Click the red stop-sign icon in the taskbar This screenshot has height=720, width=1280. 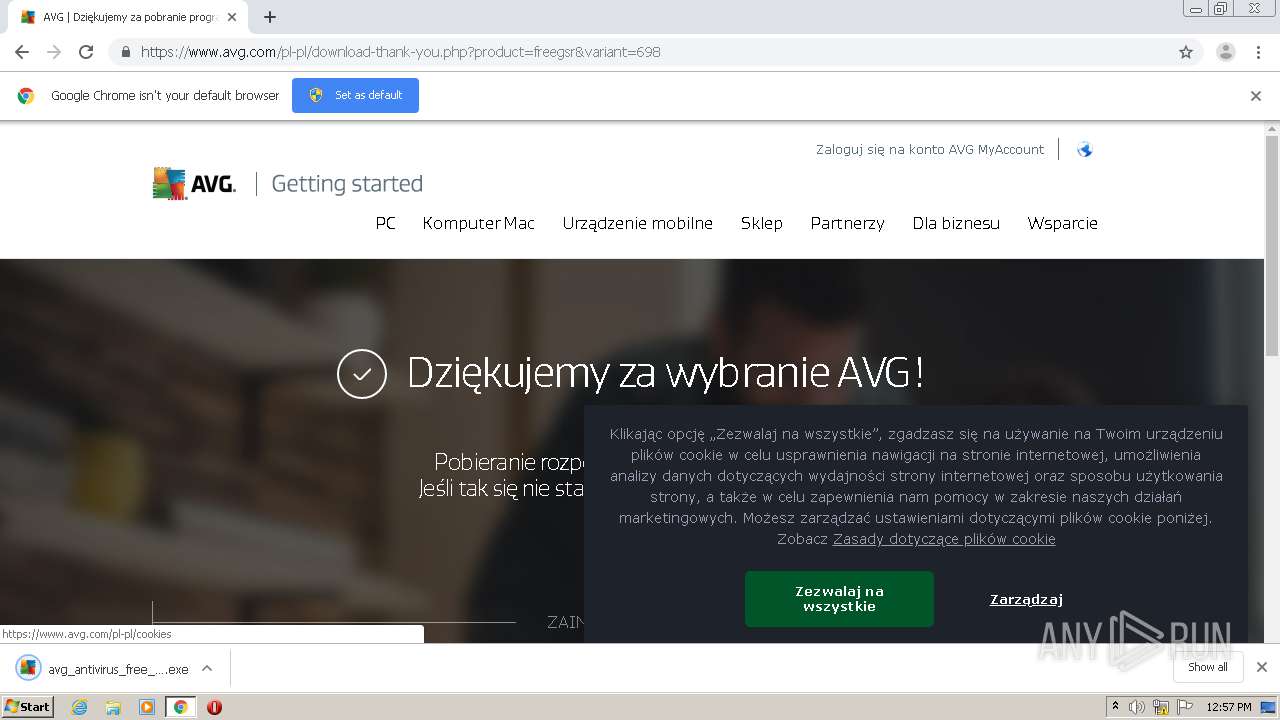tap(214, 707)
